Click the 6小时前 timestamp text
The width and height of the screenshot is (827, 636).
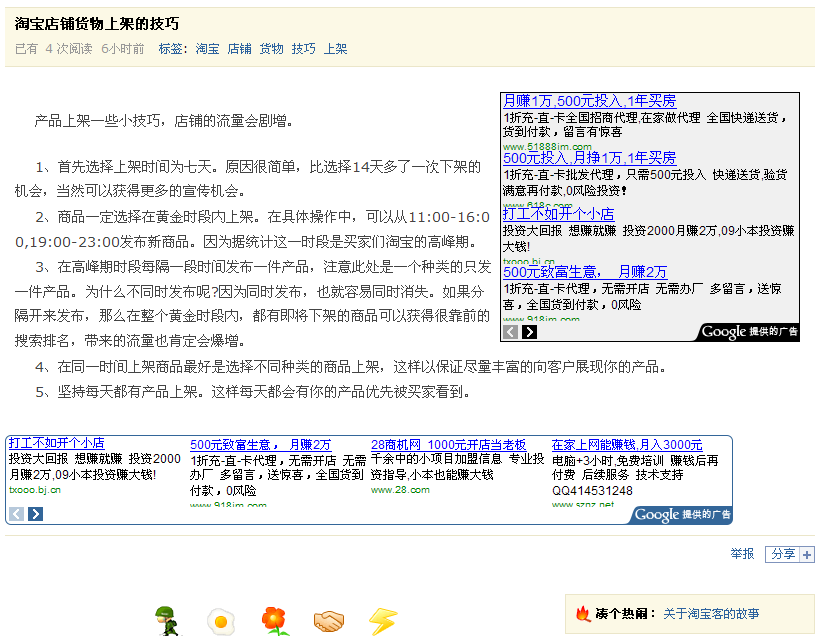click(x=122, y=49)
